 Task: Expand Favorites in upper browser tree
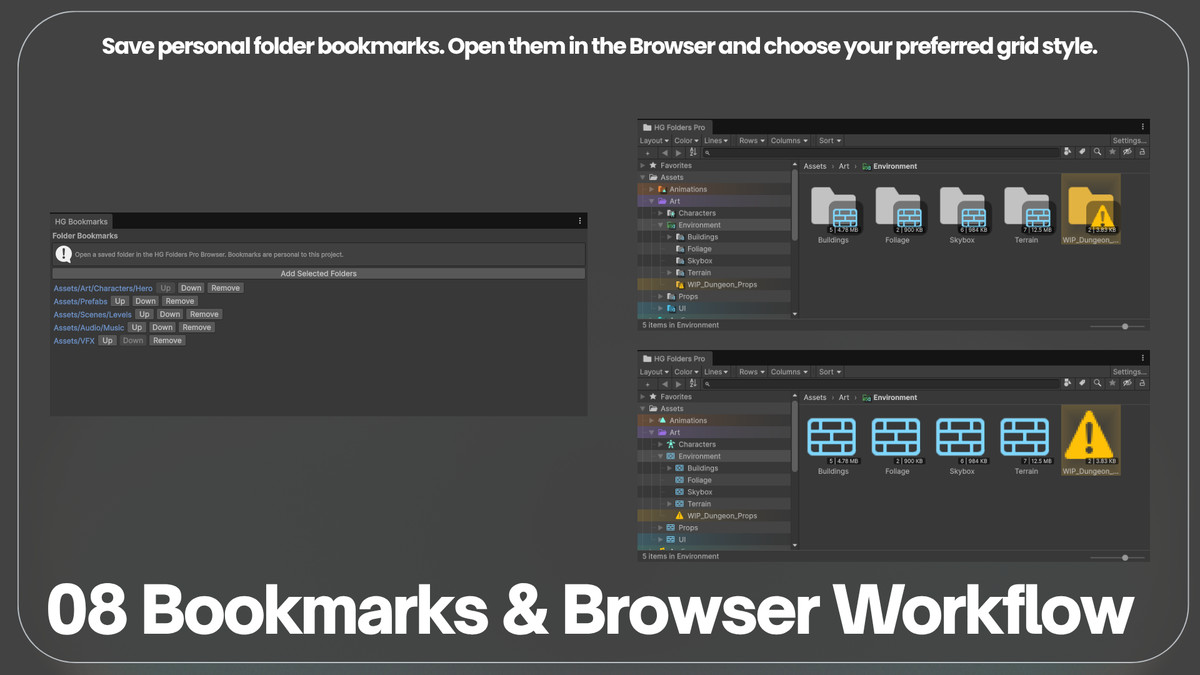point(643,166)
